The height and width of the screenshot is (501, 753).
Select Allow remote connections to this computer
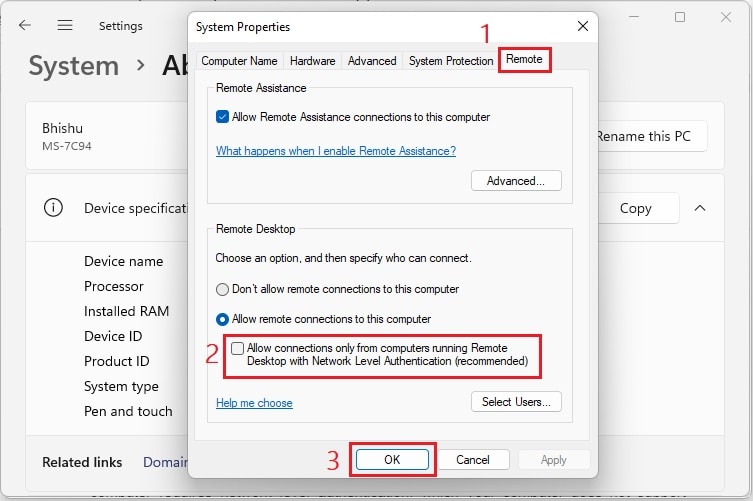[222, 319]
